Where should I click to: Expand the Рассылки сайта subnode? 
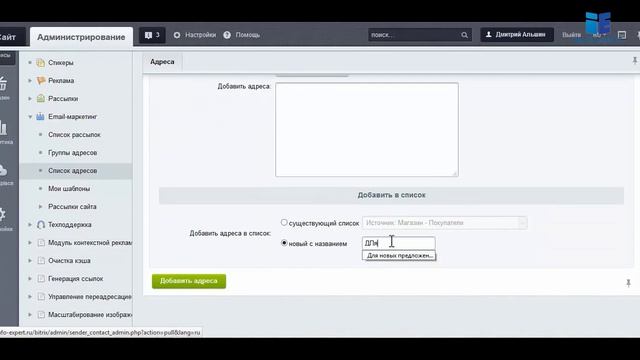click(x=40, y=207)
